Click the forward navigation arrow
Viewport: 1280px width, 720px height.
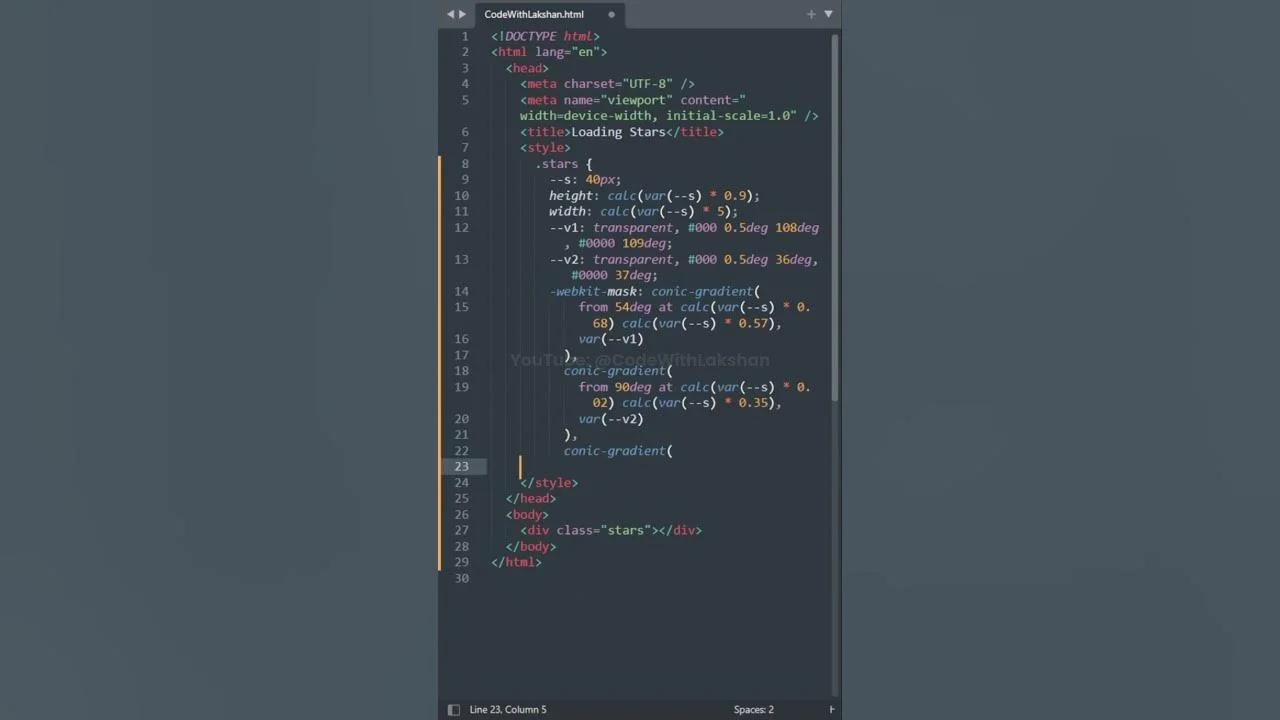click(x=462, y=14)
